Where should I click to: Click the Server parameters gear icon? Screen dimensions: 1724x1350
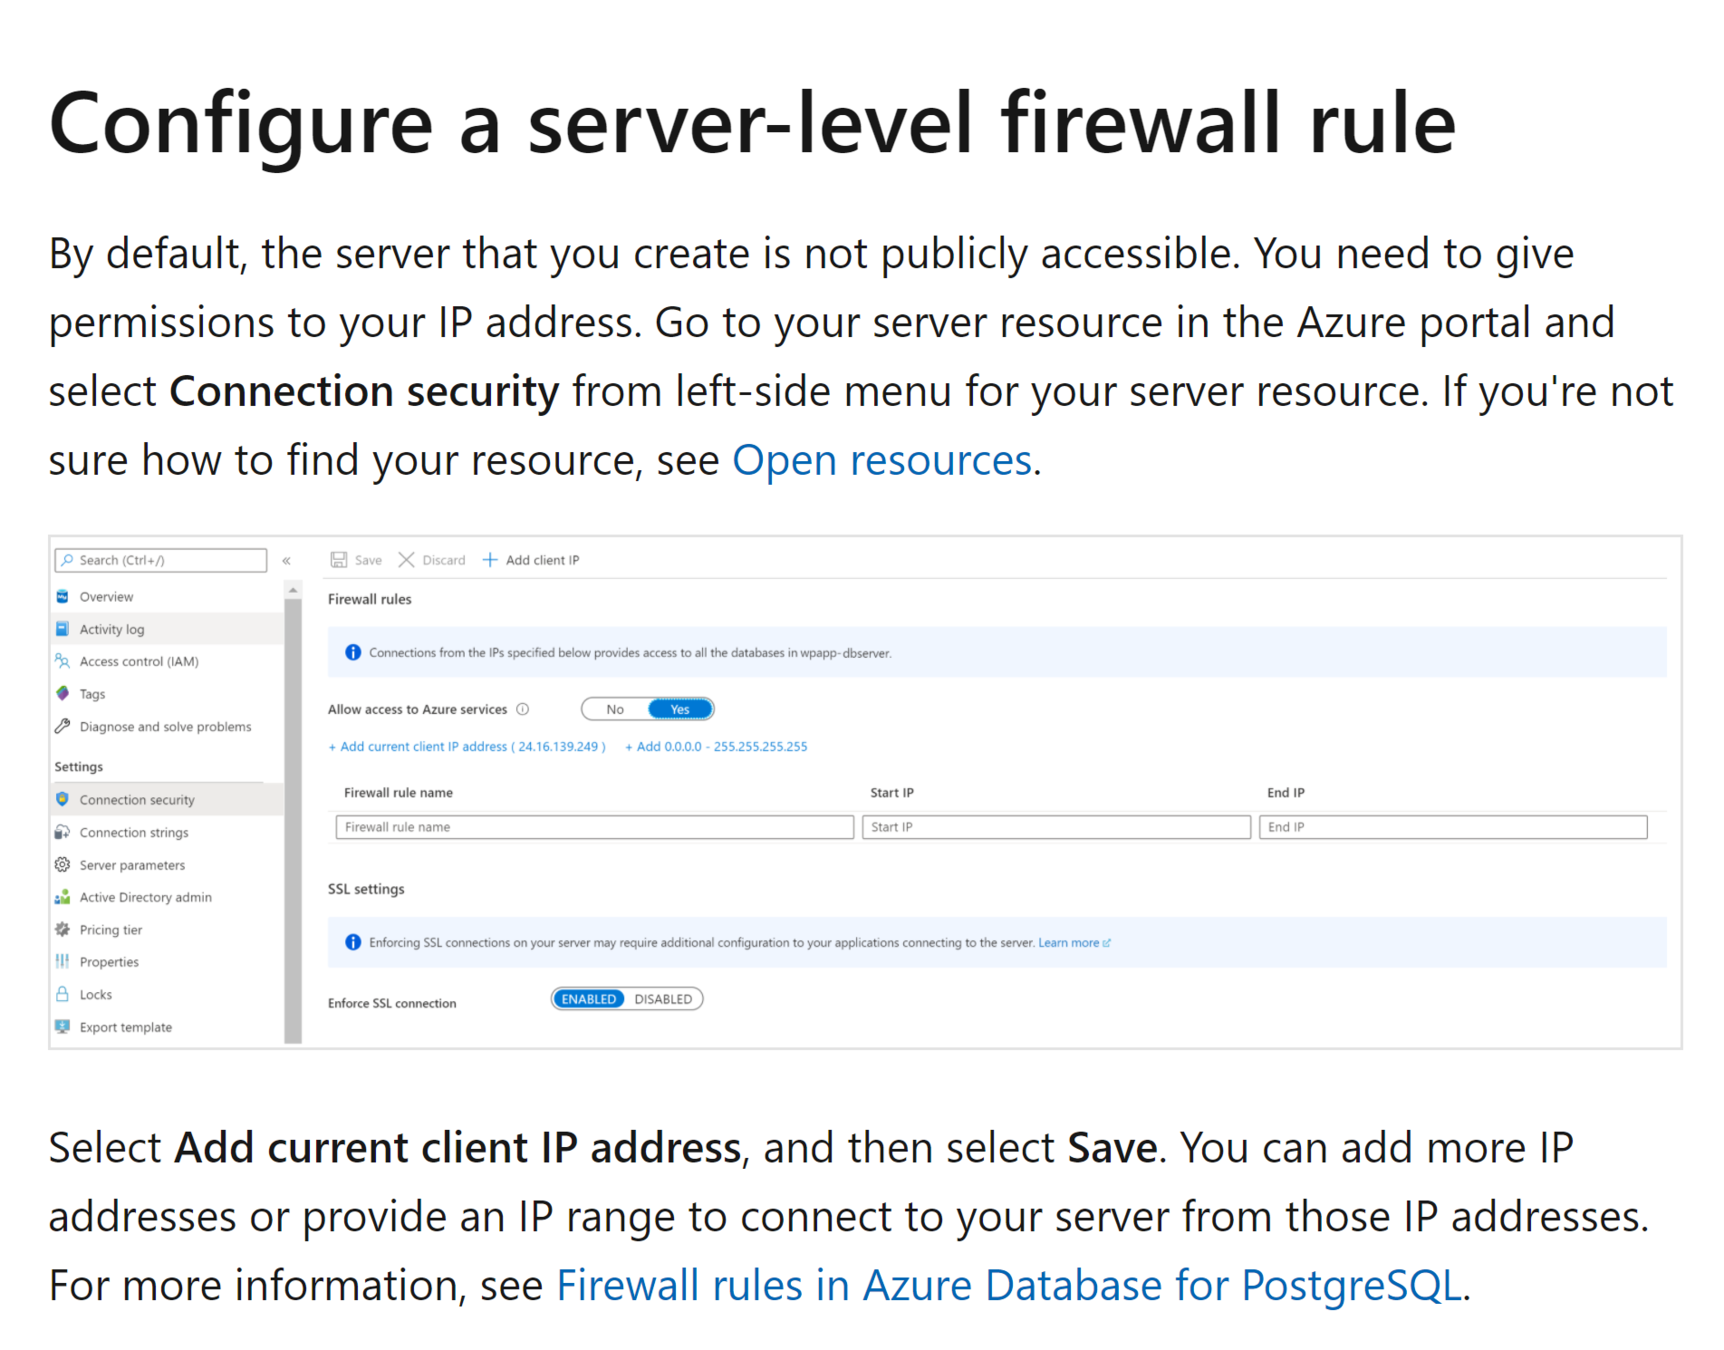(x=63, y=864)
